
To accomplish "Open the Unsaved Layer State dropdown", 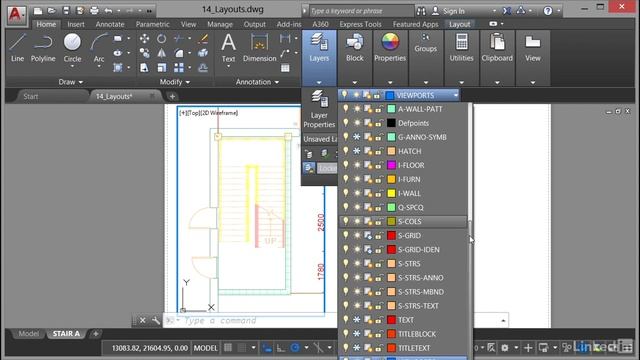I will 320,139.
